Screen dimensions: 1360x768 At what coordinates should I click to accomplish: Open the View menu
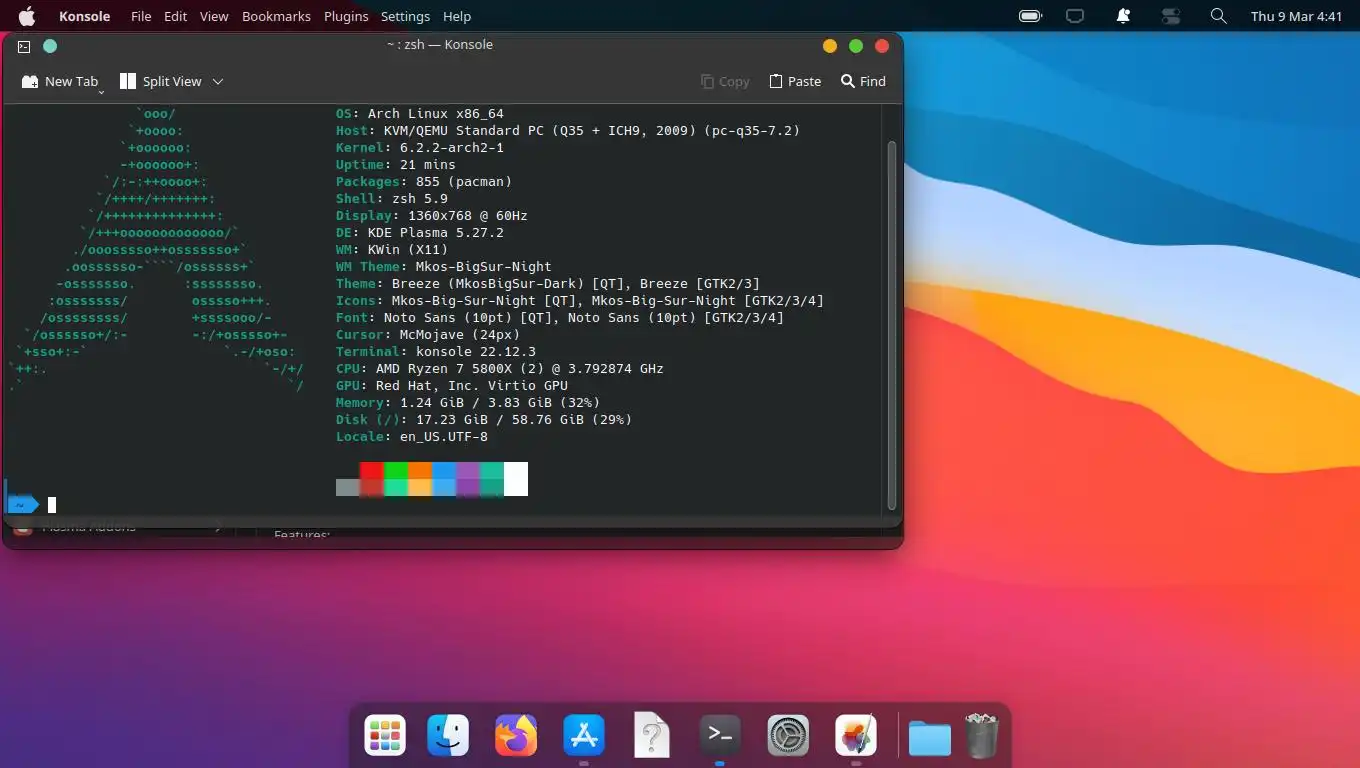[214, 16]
